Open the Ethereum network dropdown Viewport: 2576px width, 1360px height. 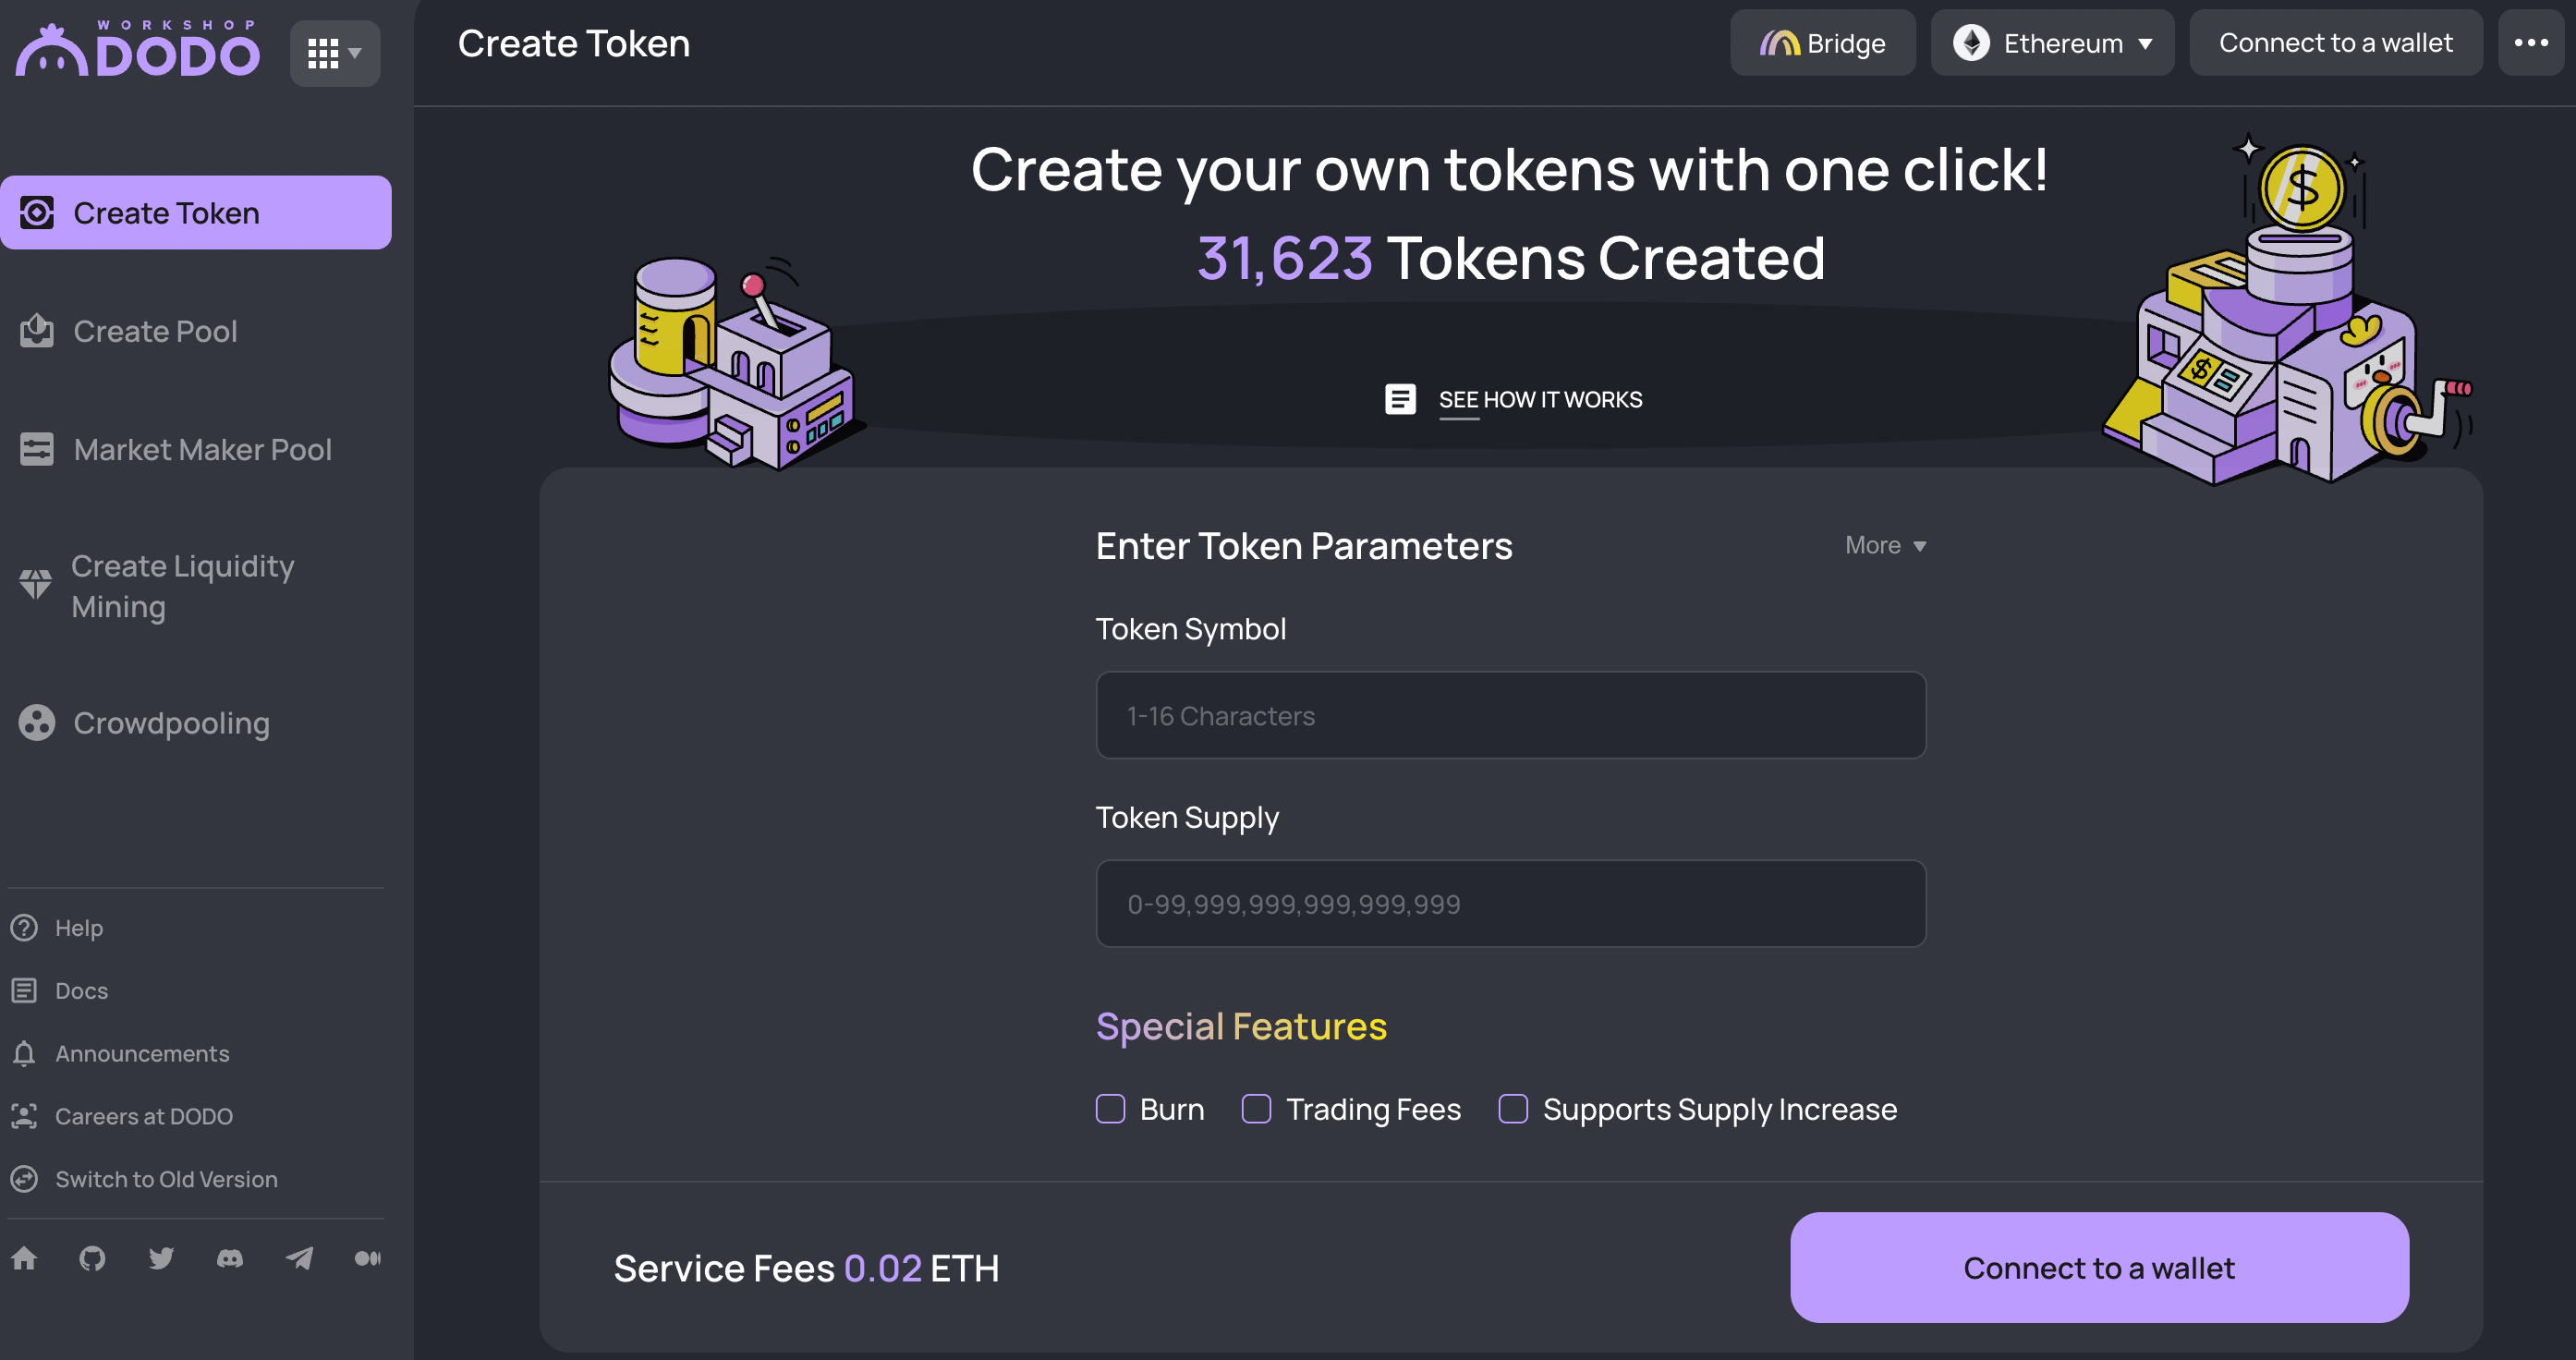point(2052,43)
